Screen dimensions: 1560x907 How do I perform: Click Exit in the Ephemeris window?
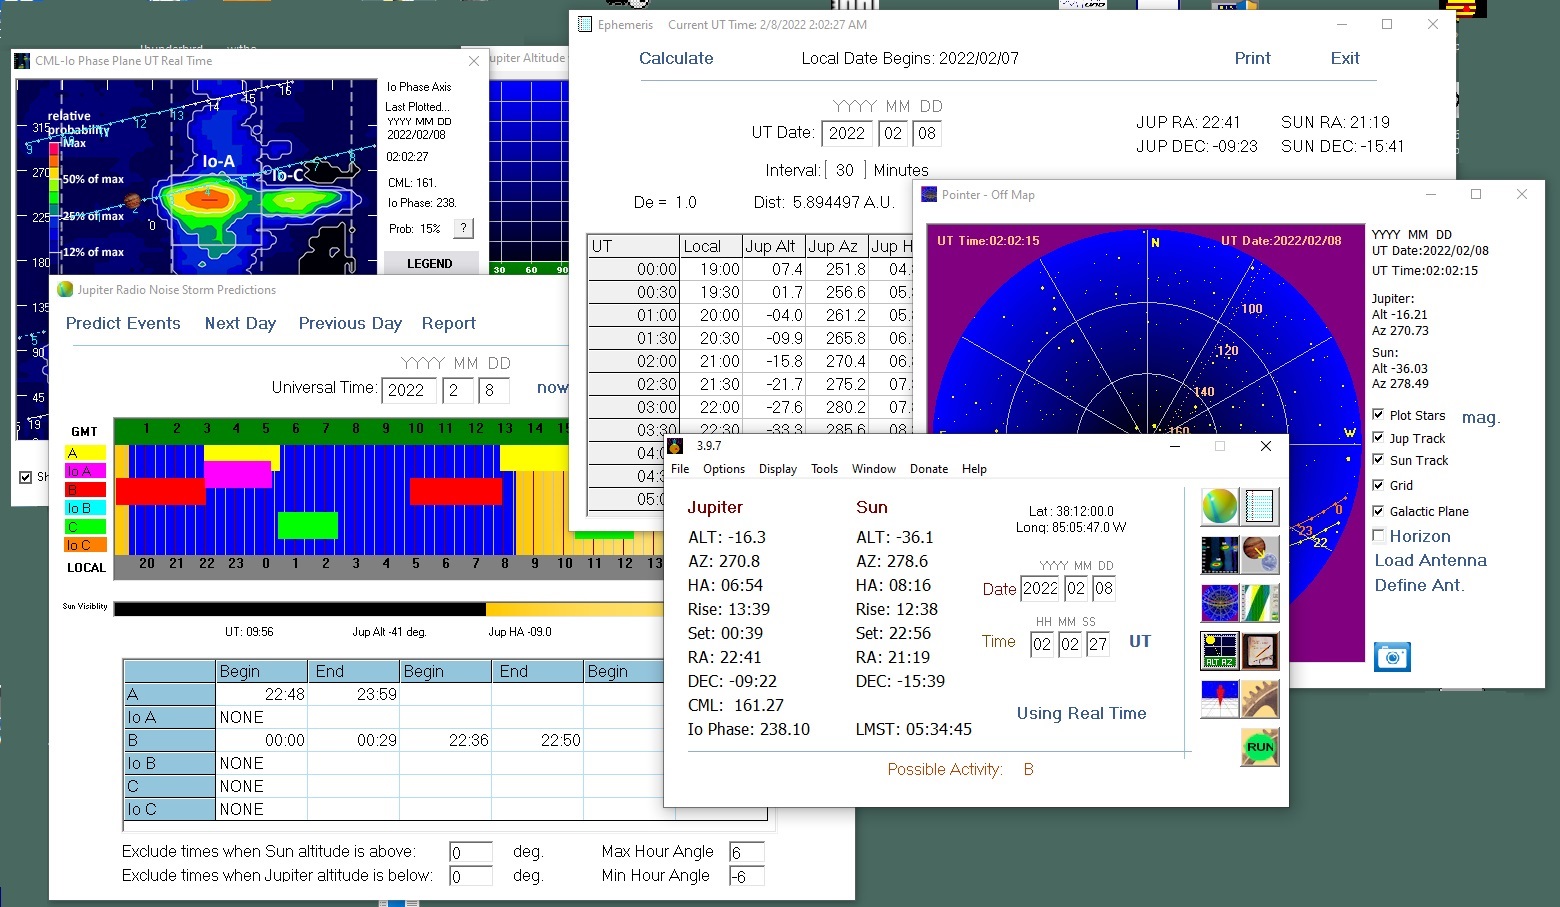click(1345, 58)
